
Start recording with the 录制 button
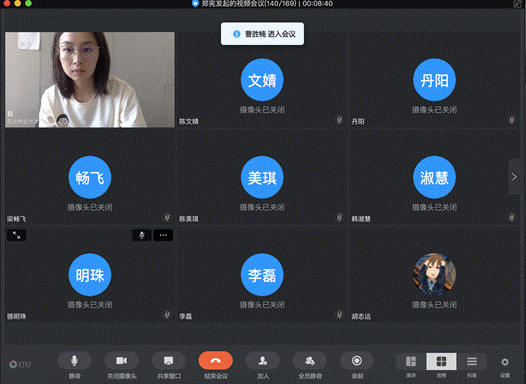coord(357,361)
